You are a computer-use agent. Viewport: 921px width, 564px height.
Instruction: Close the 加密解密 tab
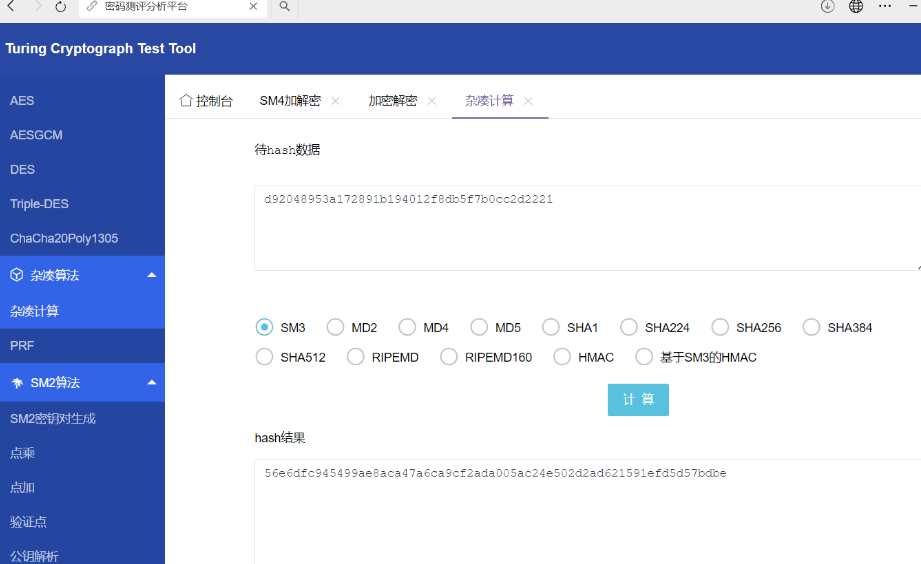432,101
